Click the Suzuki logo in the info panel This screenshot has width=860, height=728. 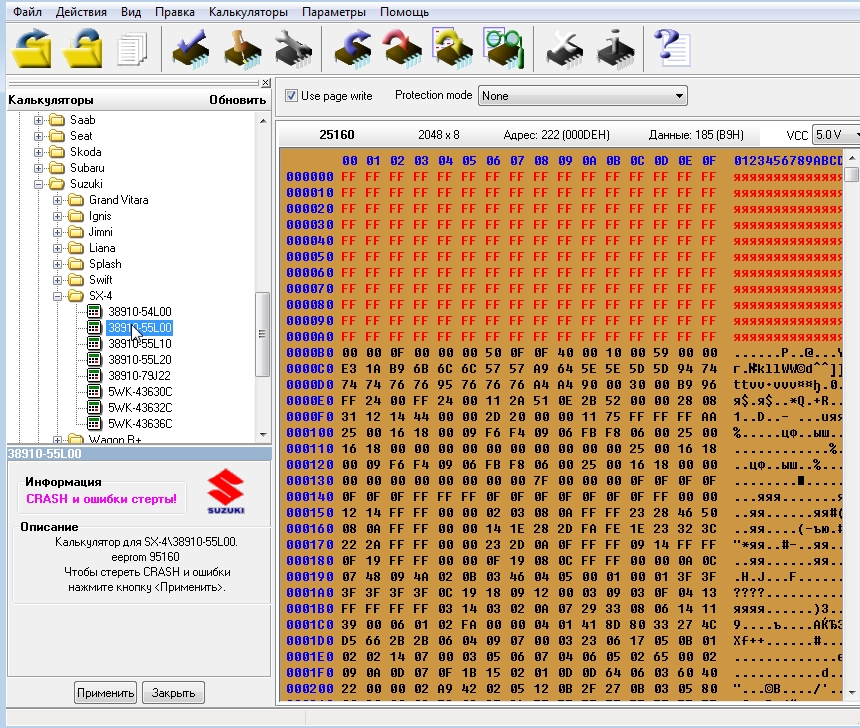pos(226,491)
